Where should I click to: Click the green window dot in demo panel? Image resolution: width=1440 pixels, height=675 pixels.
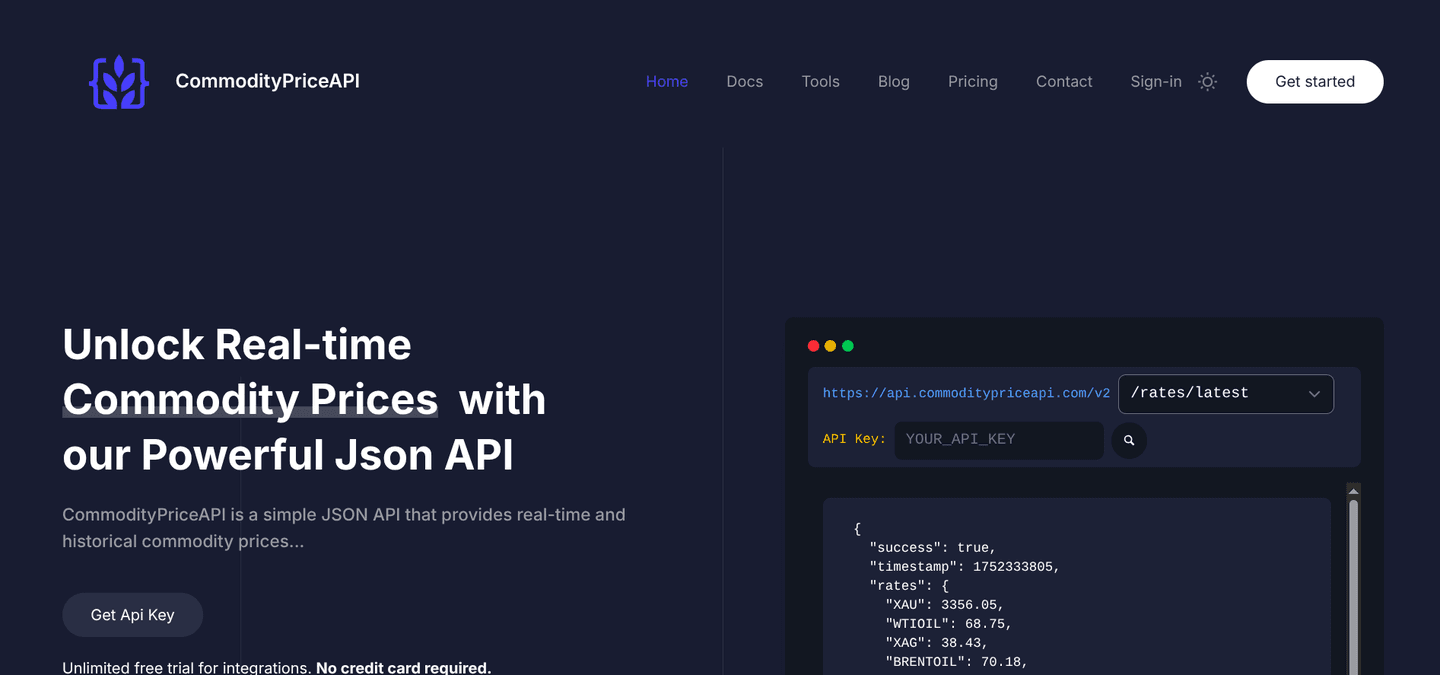848,346
